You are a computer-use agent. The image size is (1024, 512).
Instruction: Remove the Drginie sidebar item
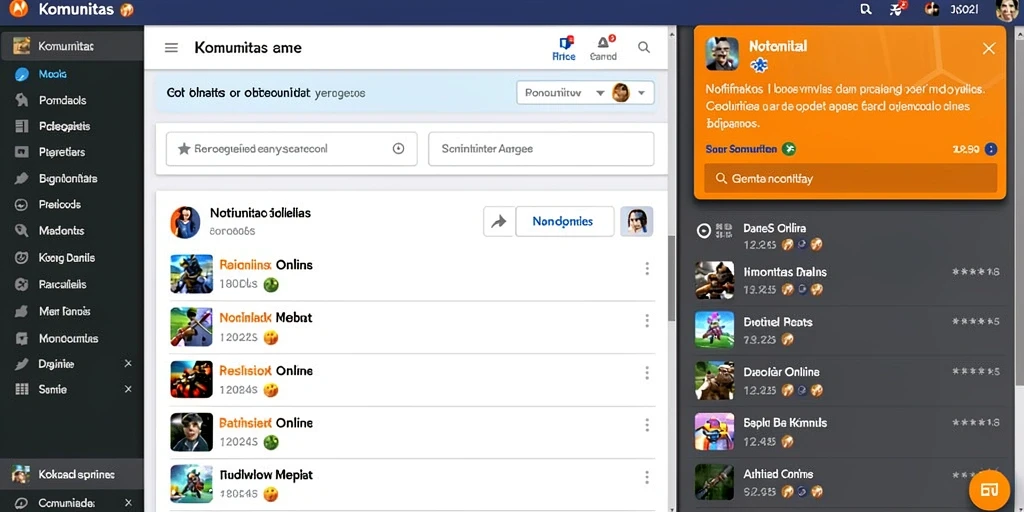[128, 364]
